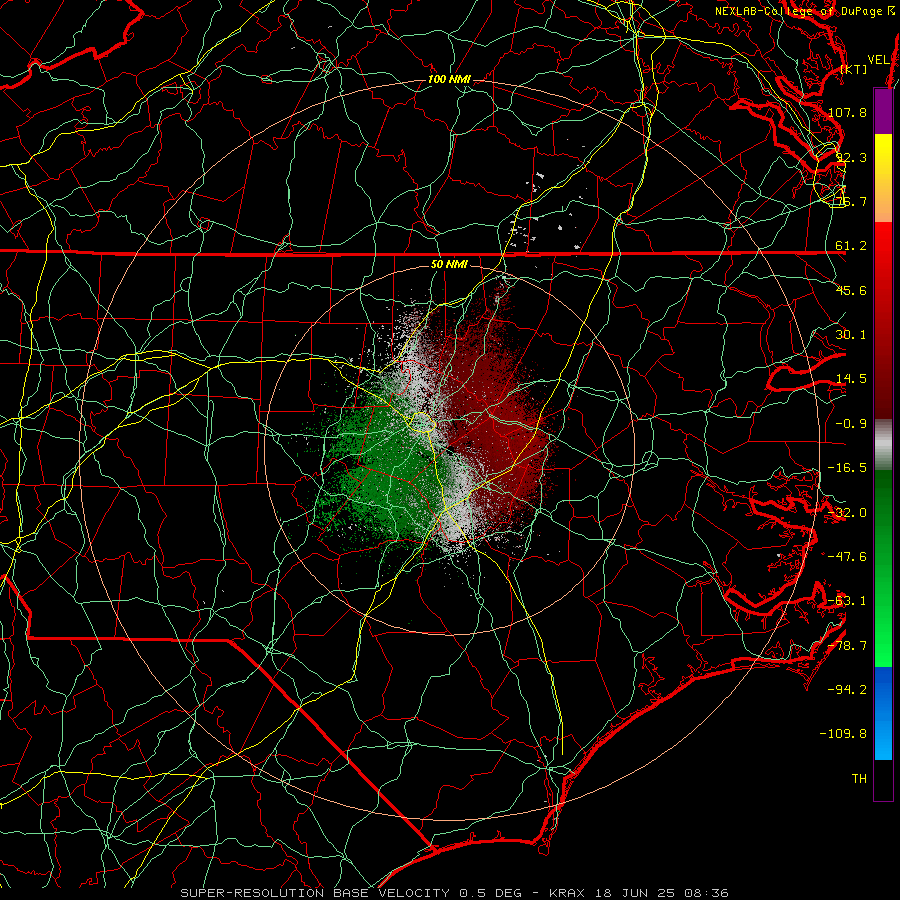Click the 92.3 value on velocity scale
Image resolution: width=900 pixels, height=900 pixels.
[851, 157]
